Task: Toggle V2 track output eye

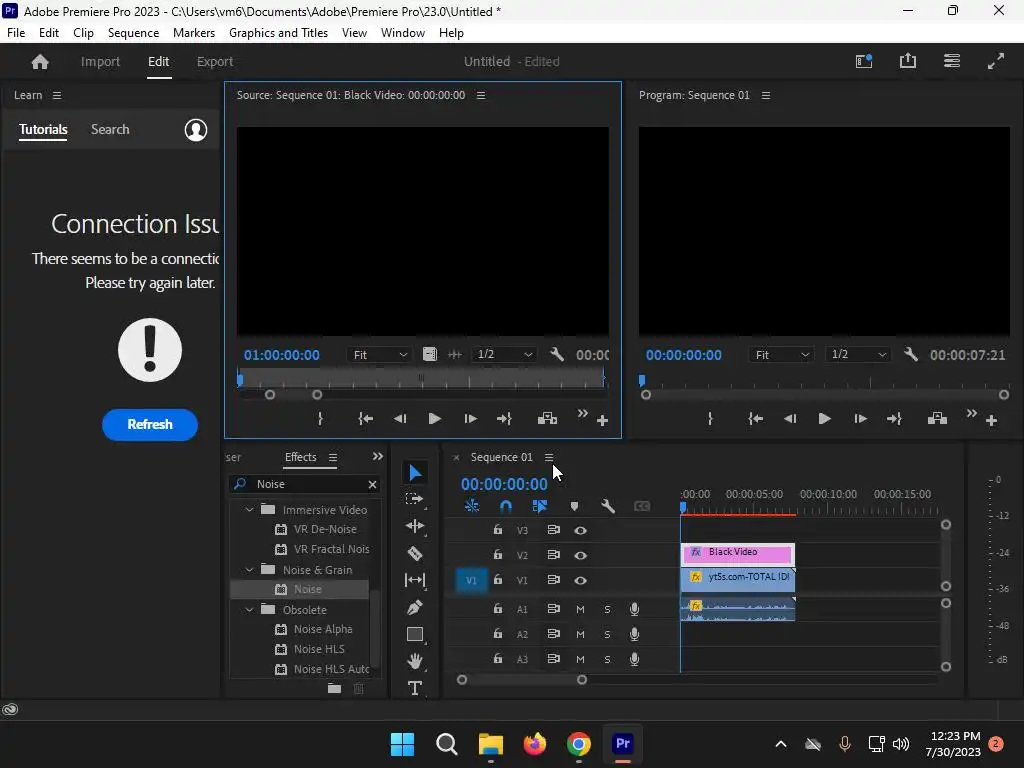Action: pos(580,555)
